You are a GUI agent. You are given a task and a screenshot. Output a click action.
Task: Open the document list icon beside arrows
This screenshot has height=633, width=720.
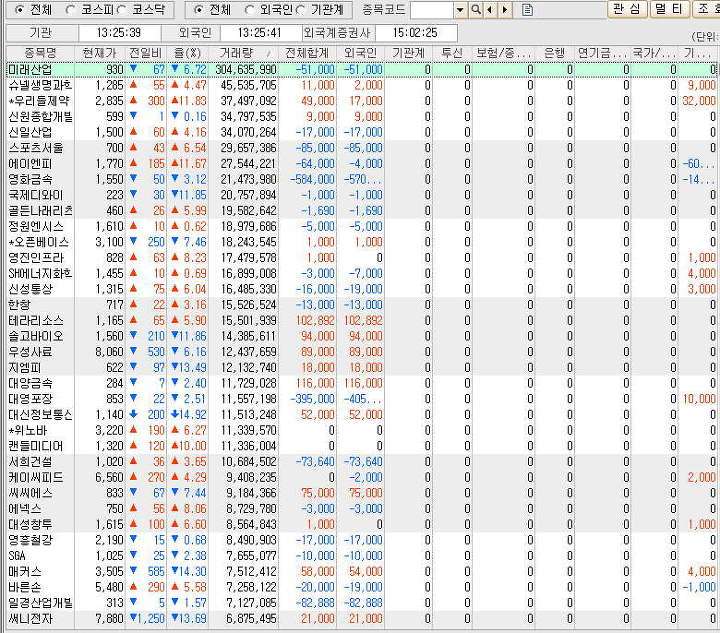528,10
